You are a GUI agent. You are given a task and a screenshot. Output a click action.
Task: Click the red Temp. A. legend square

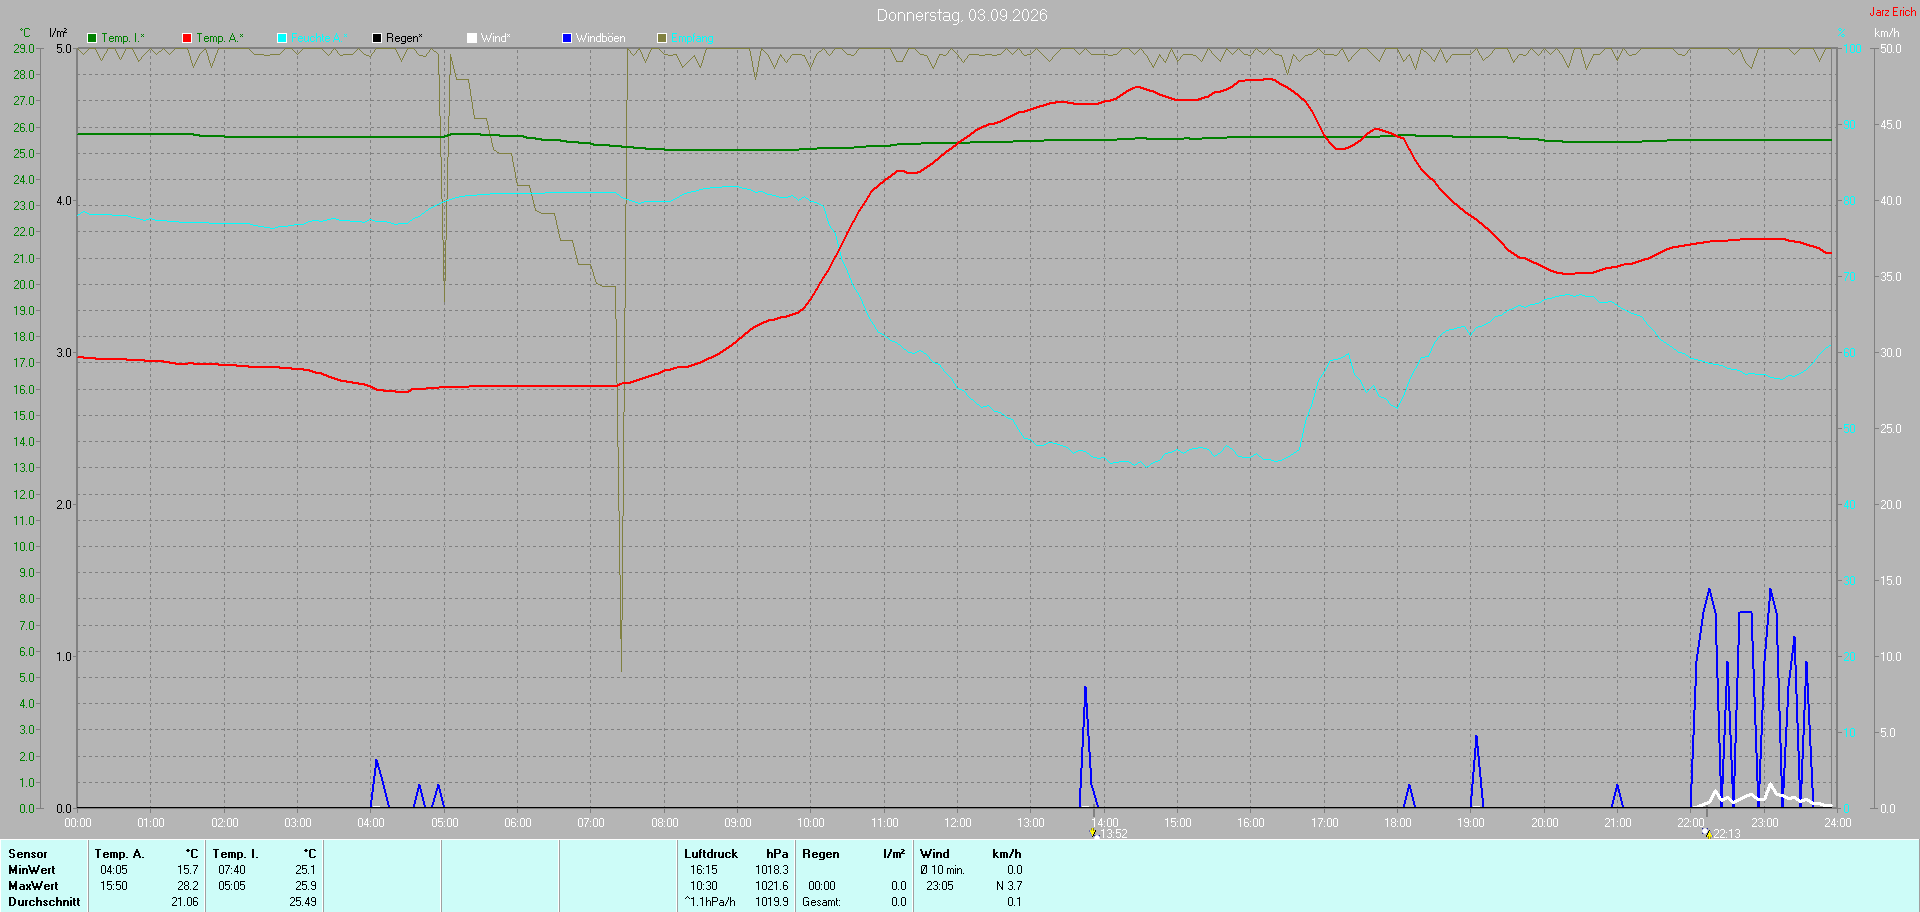187,38
